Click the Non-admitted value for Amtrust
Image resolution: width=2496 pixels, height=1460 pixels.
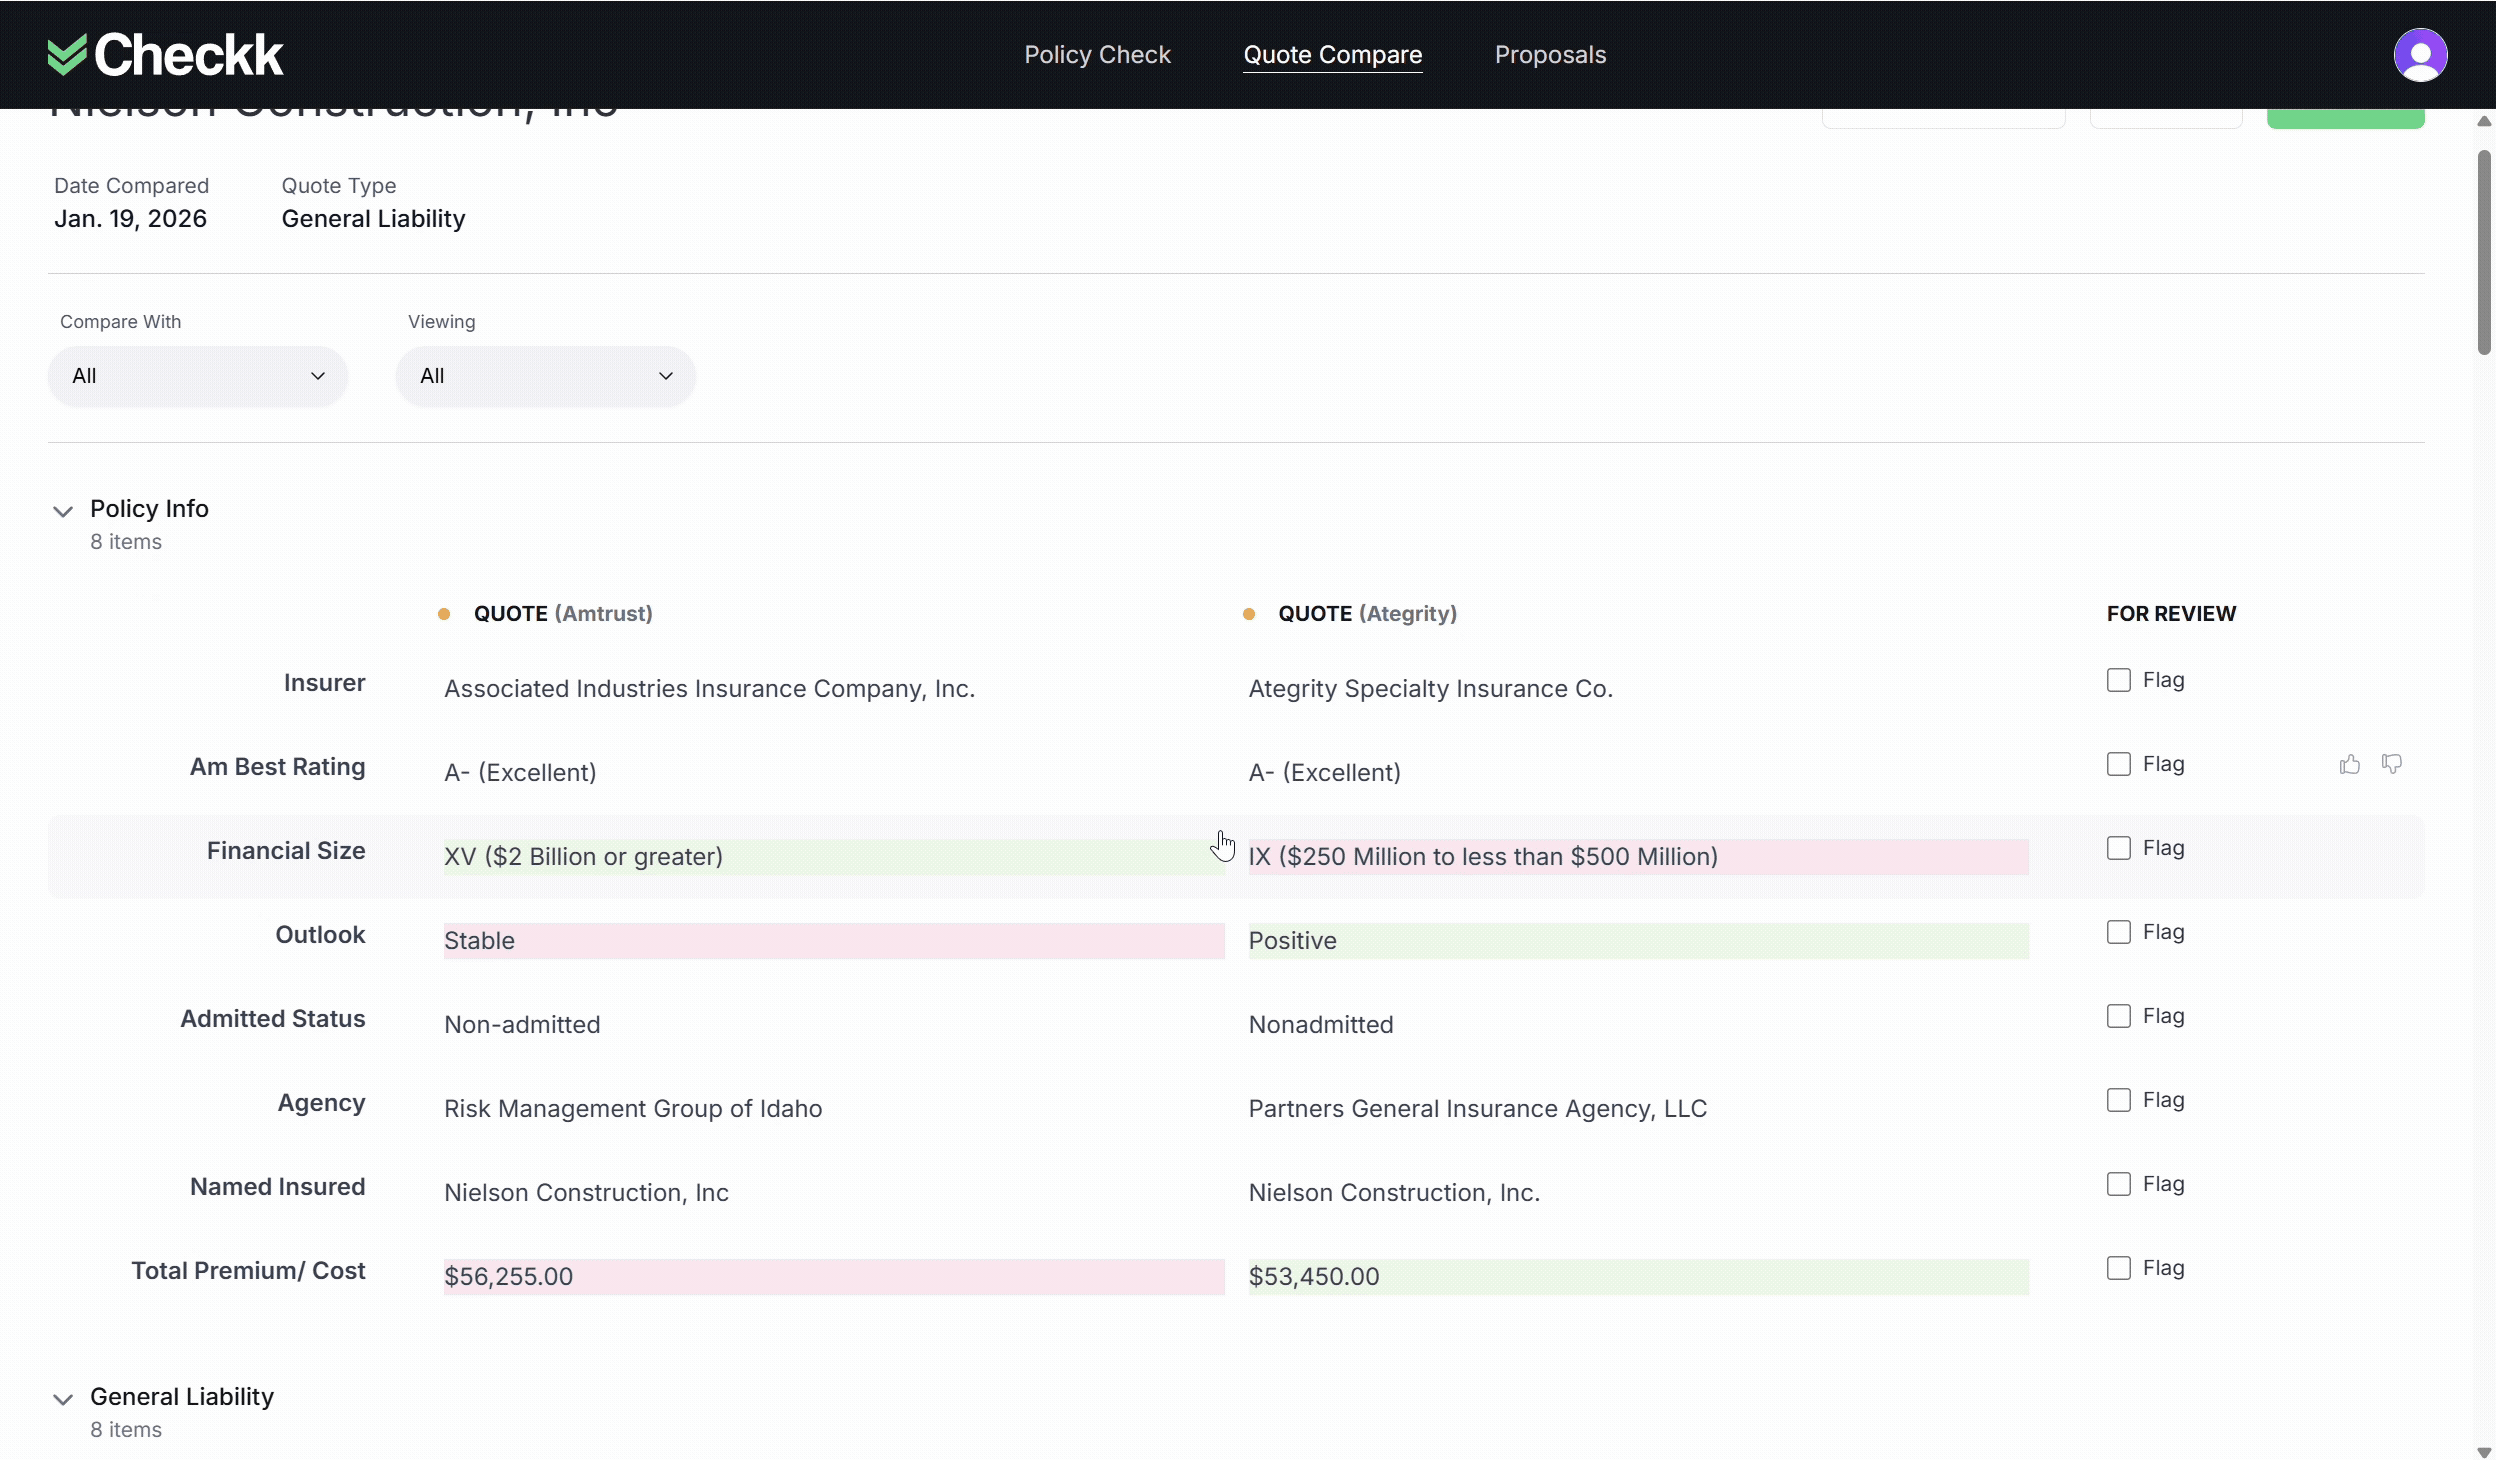pyautogui.click(x=522, y=1025)
